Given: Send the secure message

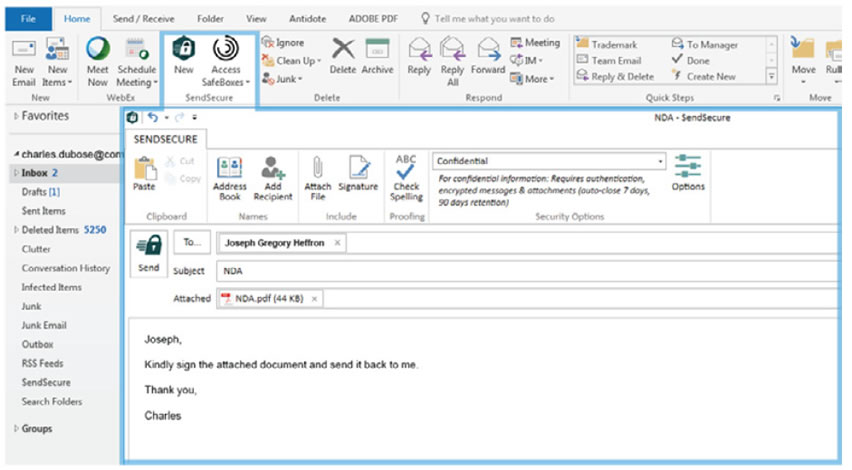Looking at the screenshot, I should [149, 254].
